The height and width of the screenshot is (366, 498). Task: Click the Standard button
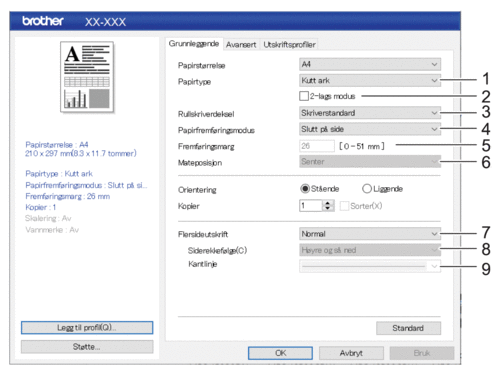click(x=408, y=328)
